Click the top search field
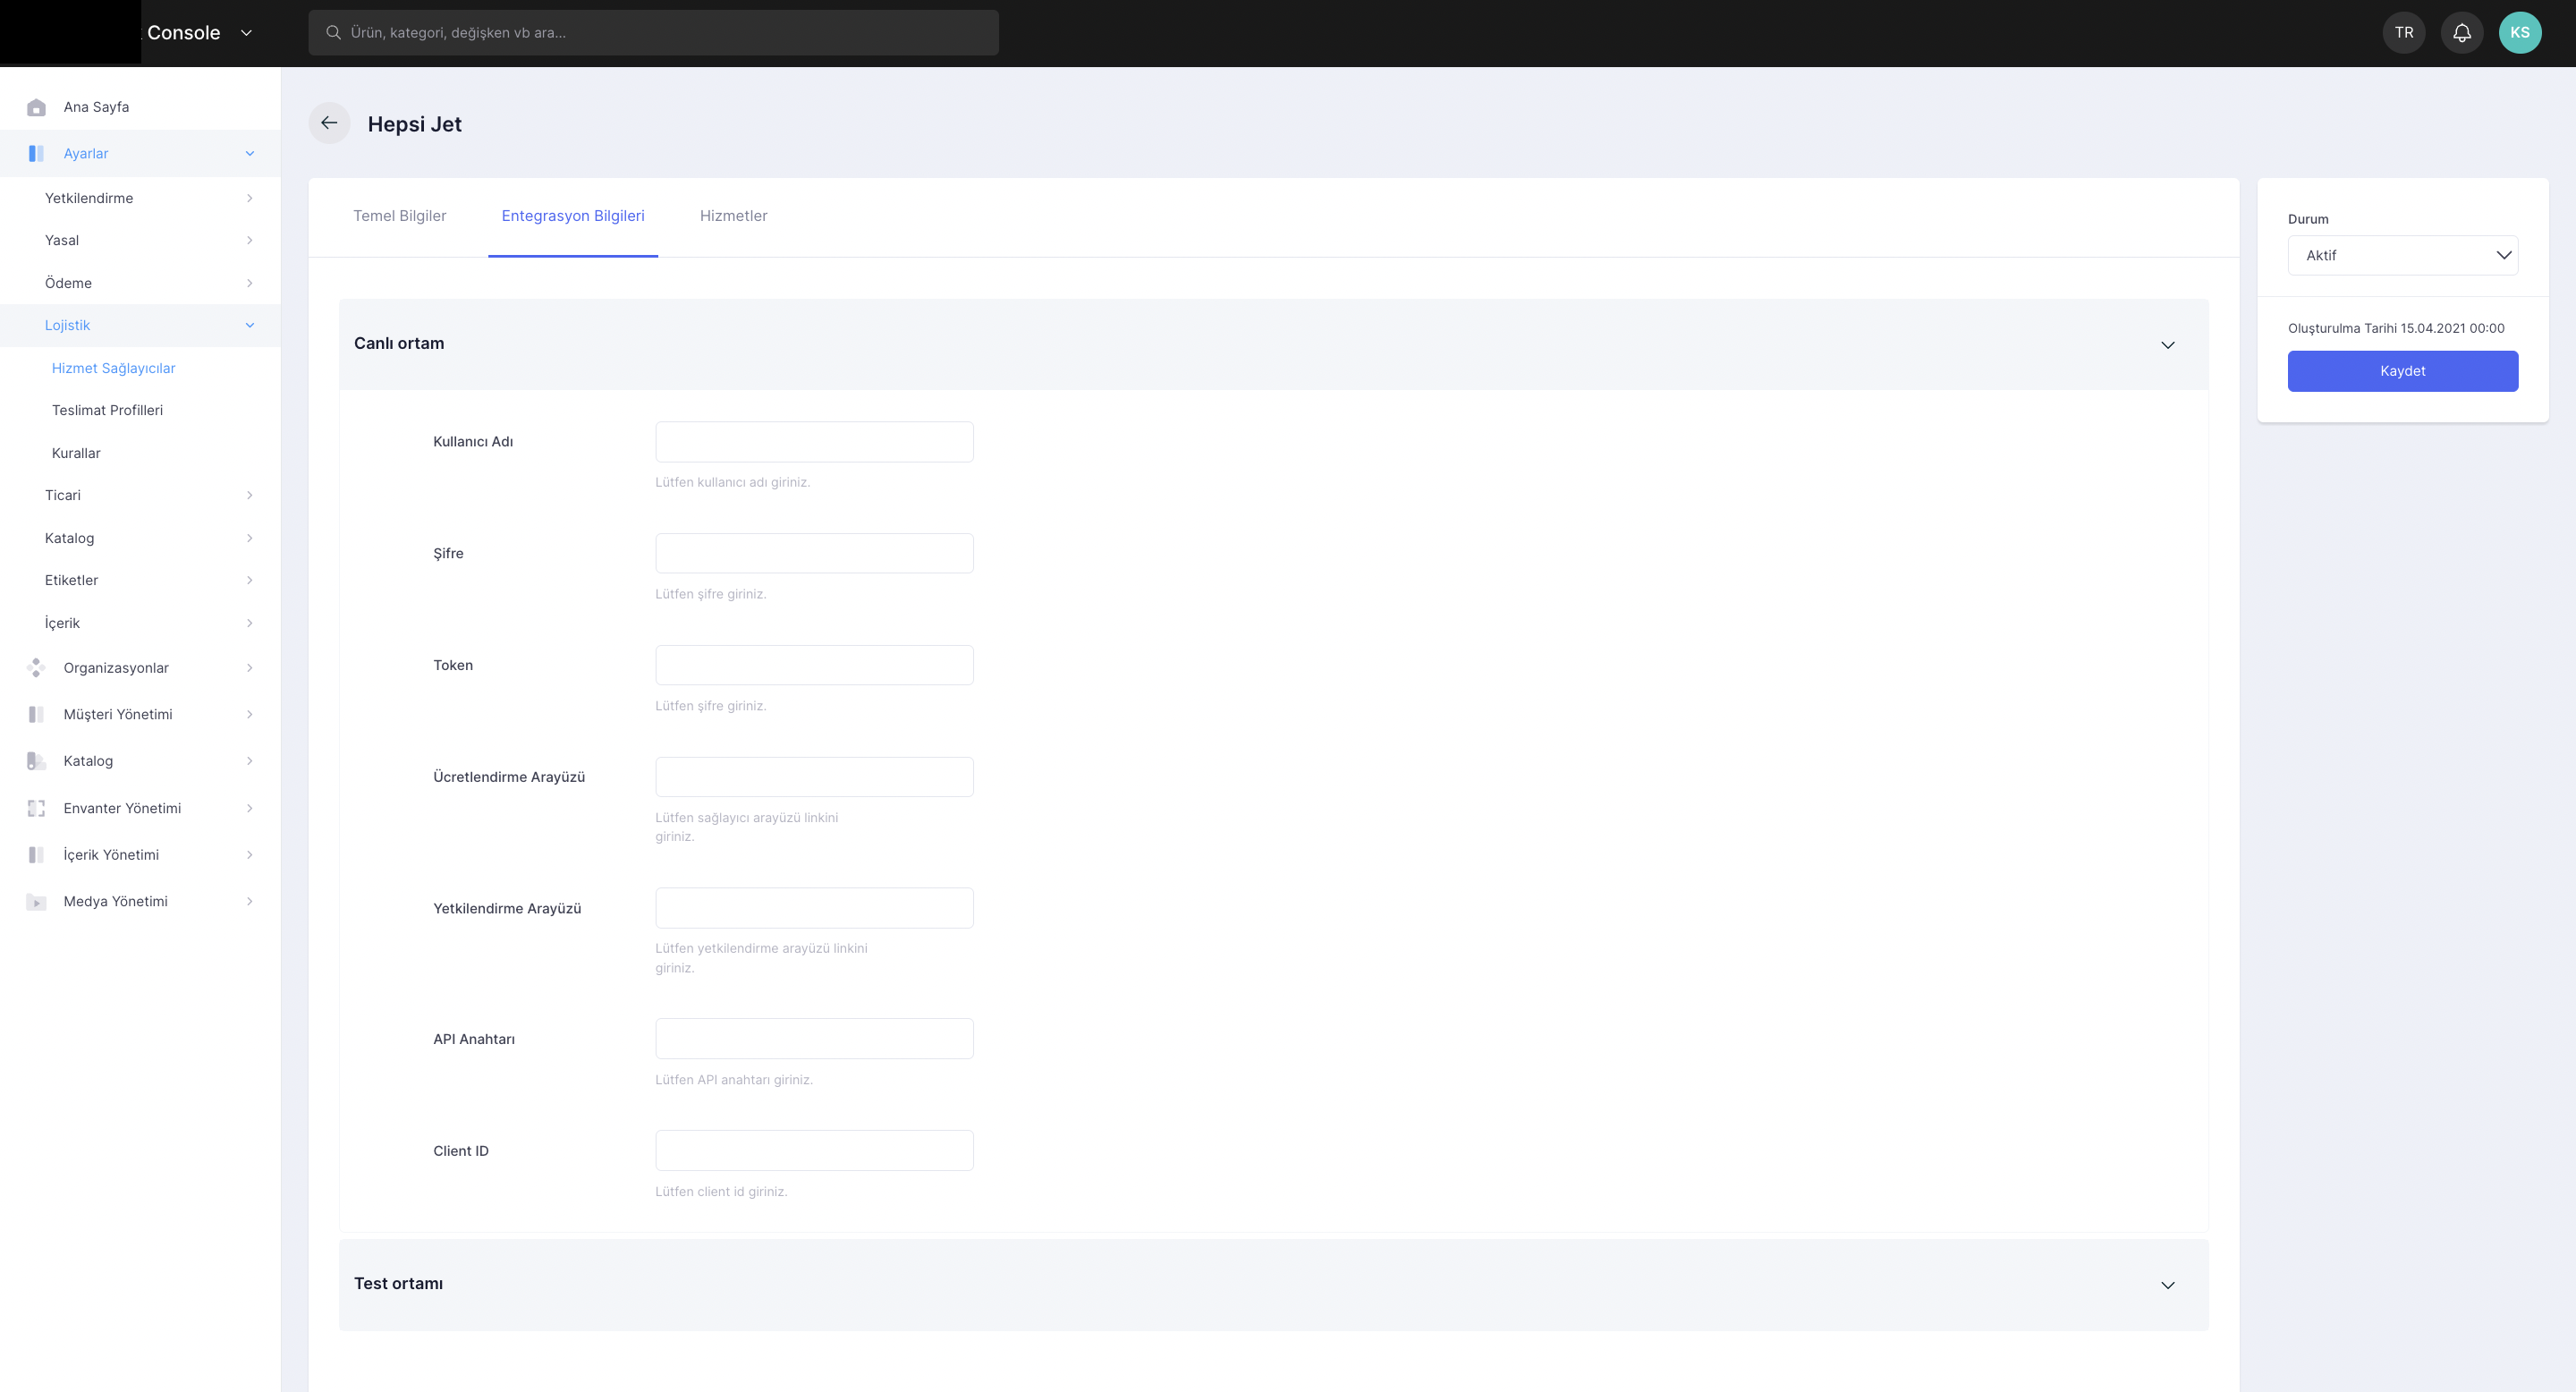 click(653, 33)
